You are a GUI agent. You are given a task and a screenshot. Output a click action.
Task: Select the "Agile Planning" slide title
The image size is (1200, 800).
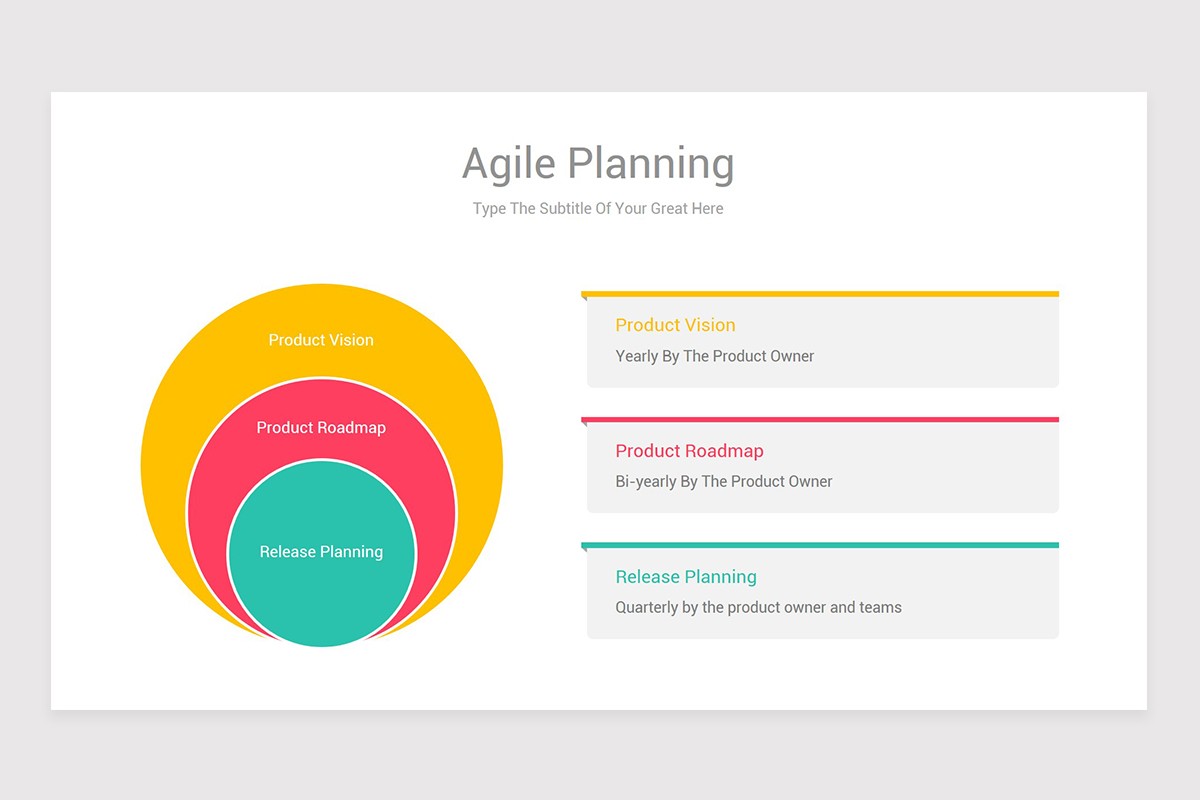point(598,164)
